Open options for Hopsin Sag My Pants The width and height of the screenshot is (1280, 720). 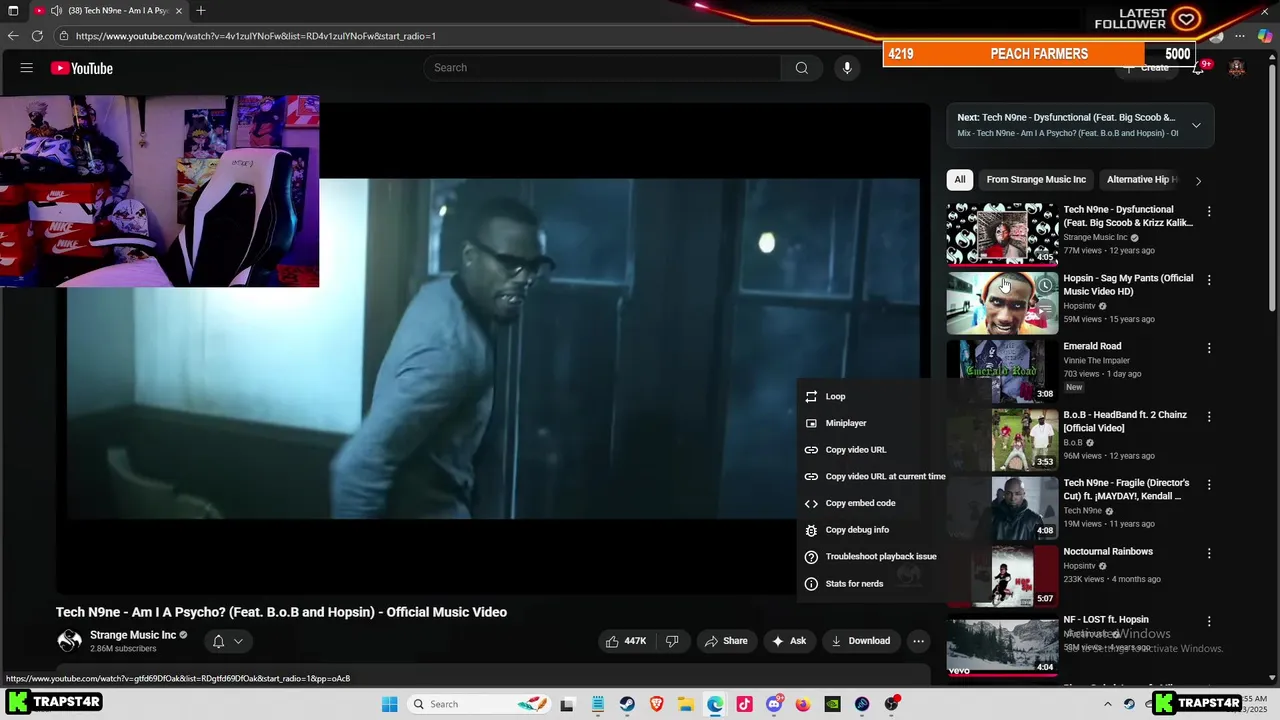pos(1209,280)
